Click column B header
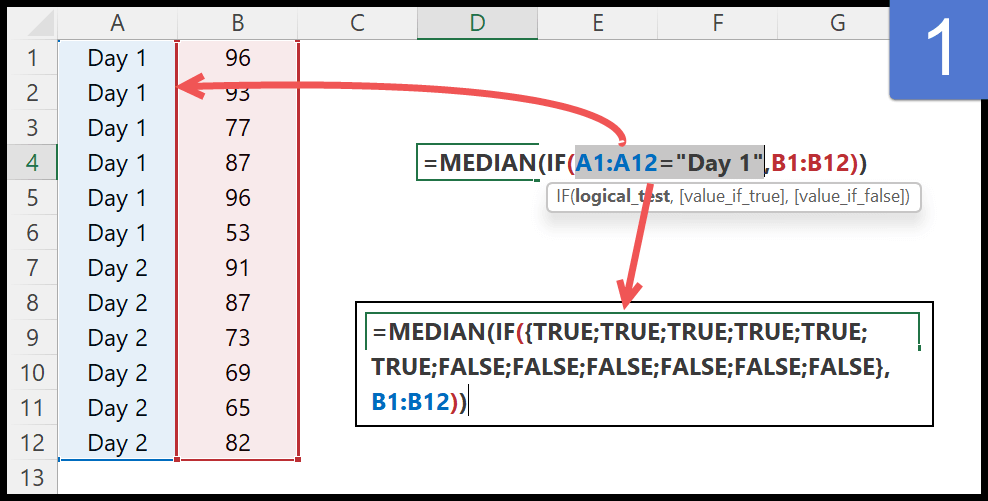The width and height of the screenshot is (988, 501). pyautogui.click(x=237, y=21)
